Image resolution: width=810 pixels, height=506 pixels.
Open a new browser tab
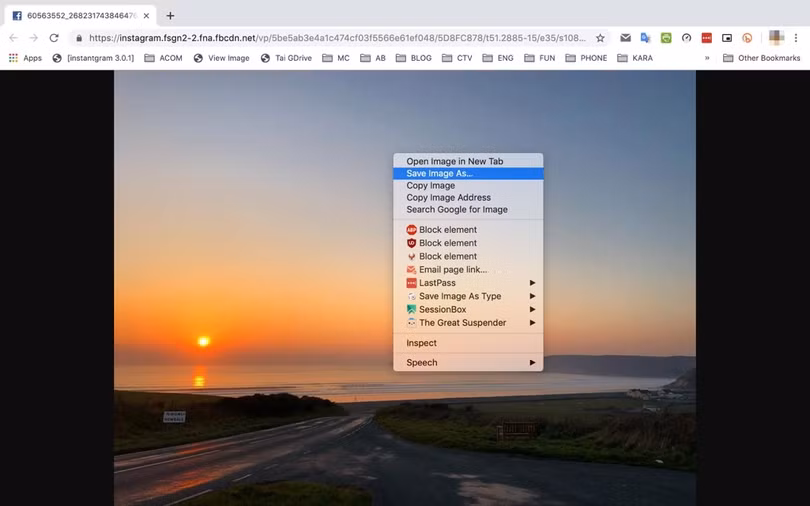coord(170,15)
